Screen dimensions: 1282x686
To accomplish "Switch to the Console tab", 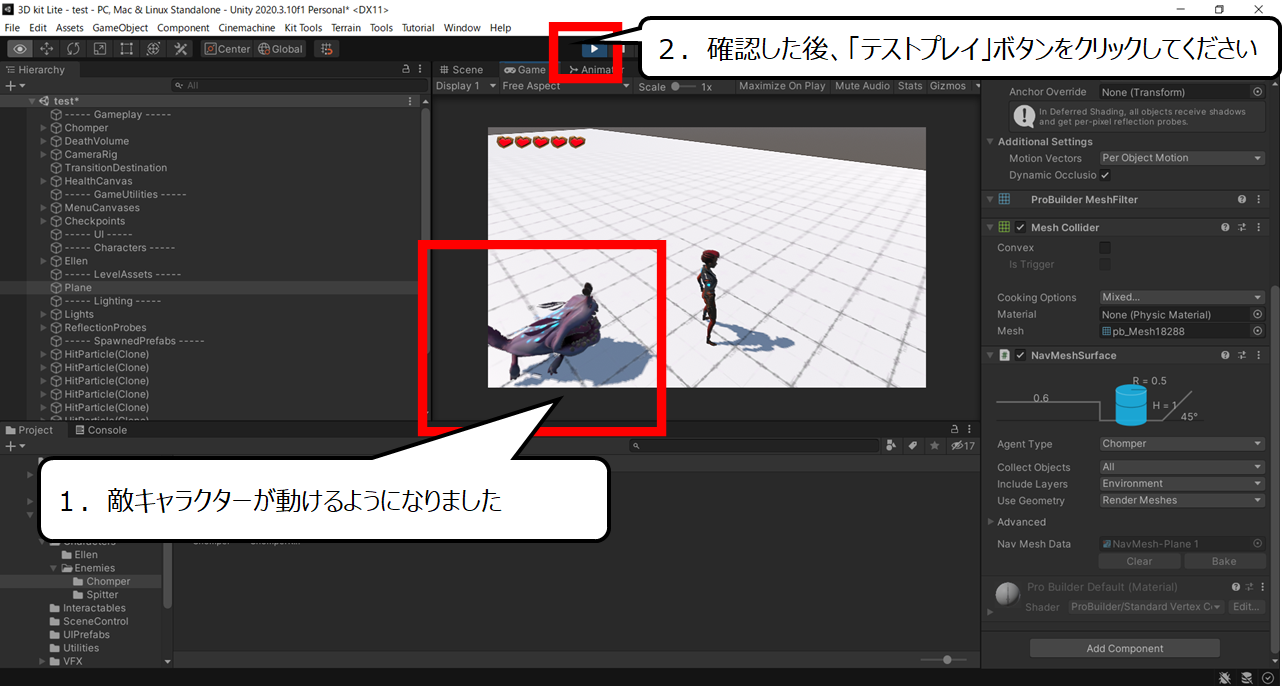I will pyautogui.click(x=101, y=430).
